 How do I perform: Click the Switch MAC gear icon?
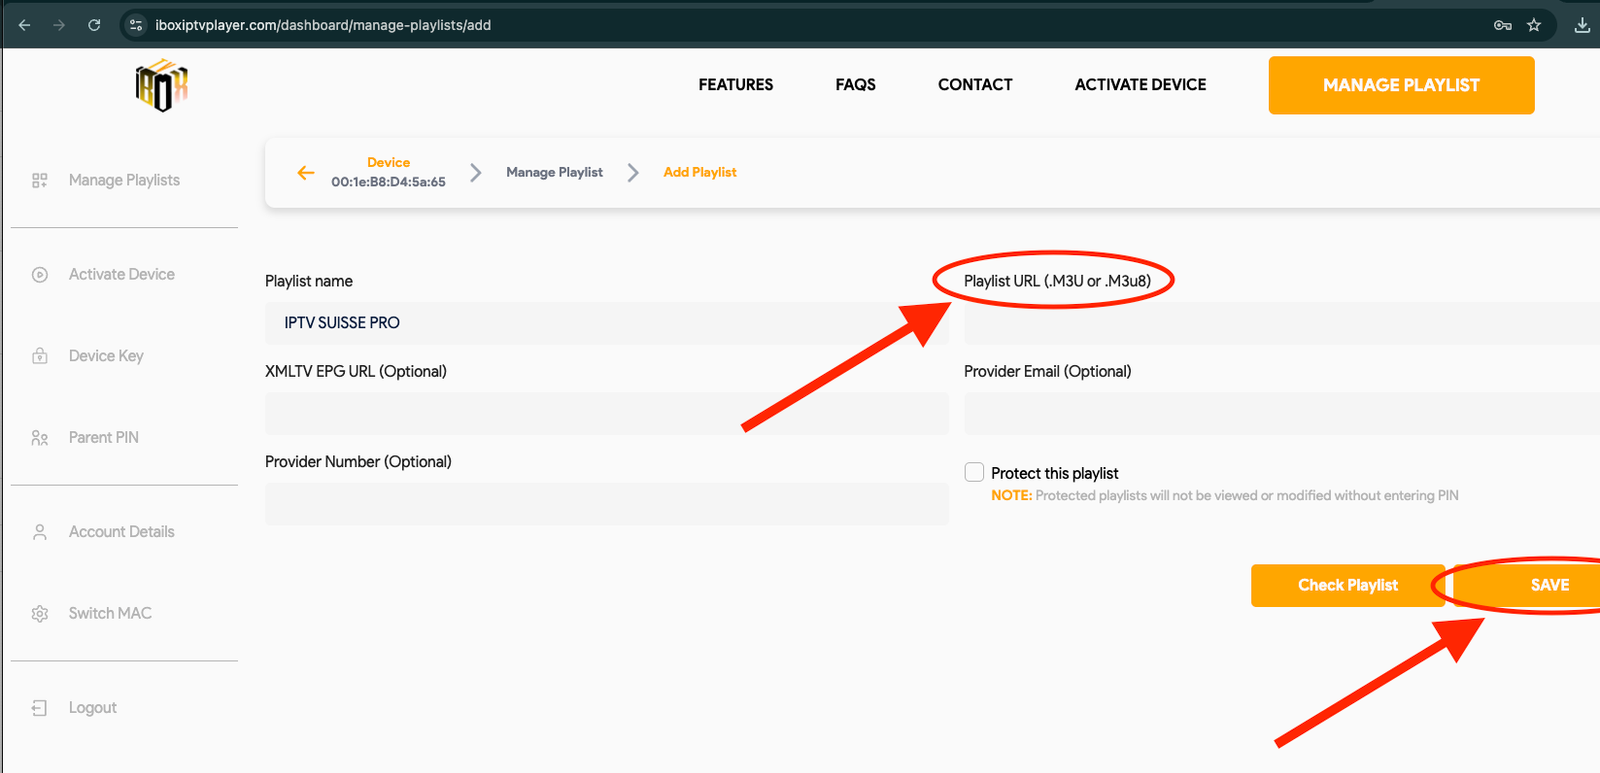pos(40,614)
